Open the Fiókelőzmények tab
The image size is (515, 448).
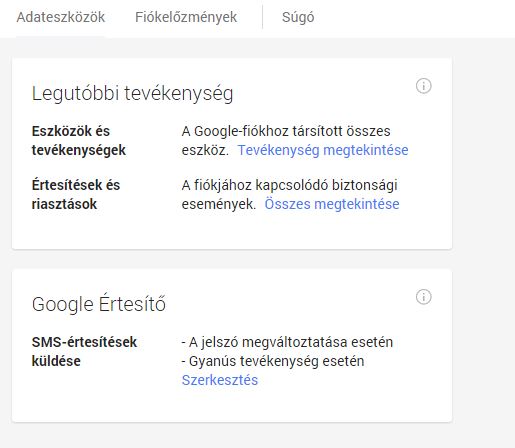pos(186,17)
